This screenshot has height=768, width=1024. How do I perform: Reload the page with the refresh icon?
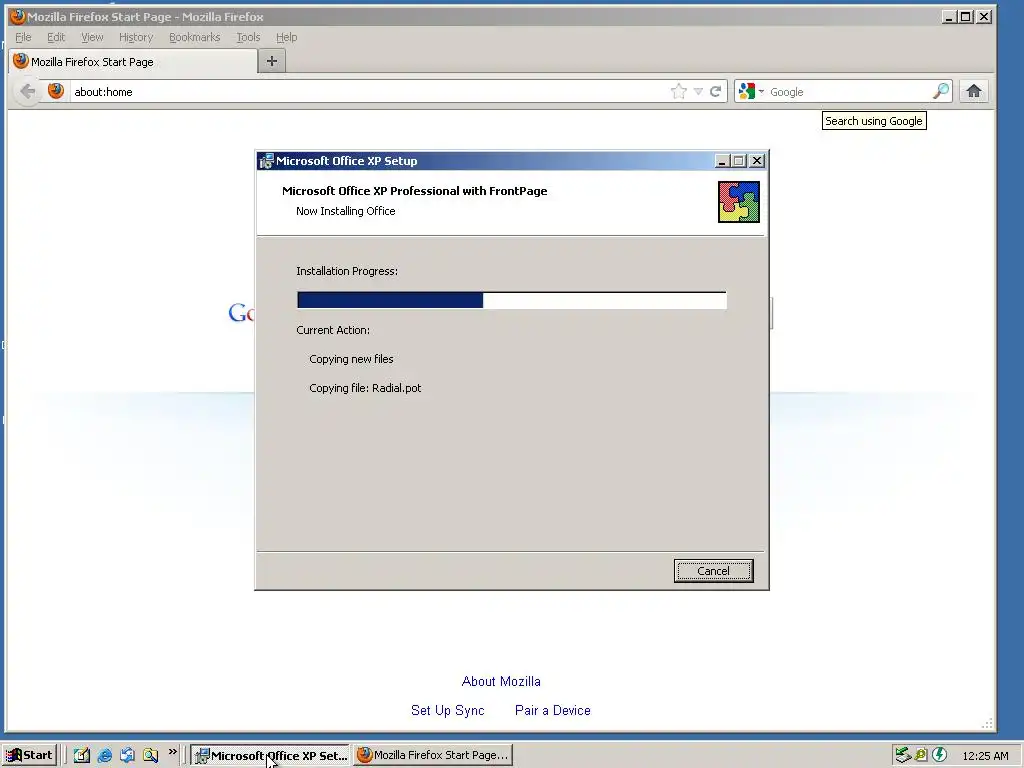pos(716,91)
